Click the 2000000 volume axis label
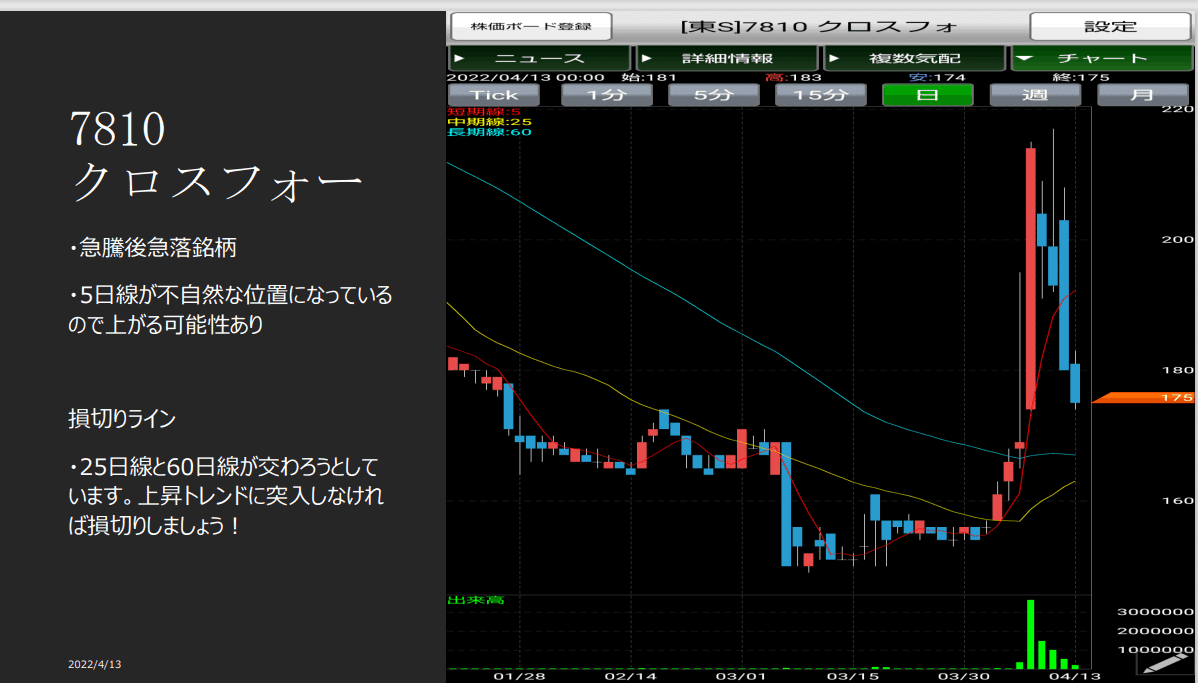 [x=1155, y=631]
